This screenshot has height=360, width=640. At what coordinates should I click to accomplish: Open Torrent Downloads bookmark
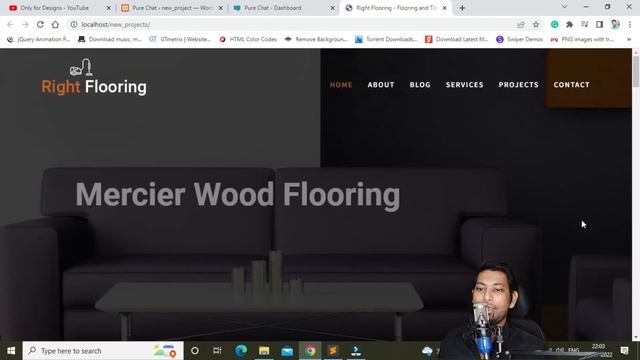[387, 39]
